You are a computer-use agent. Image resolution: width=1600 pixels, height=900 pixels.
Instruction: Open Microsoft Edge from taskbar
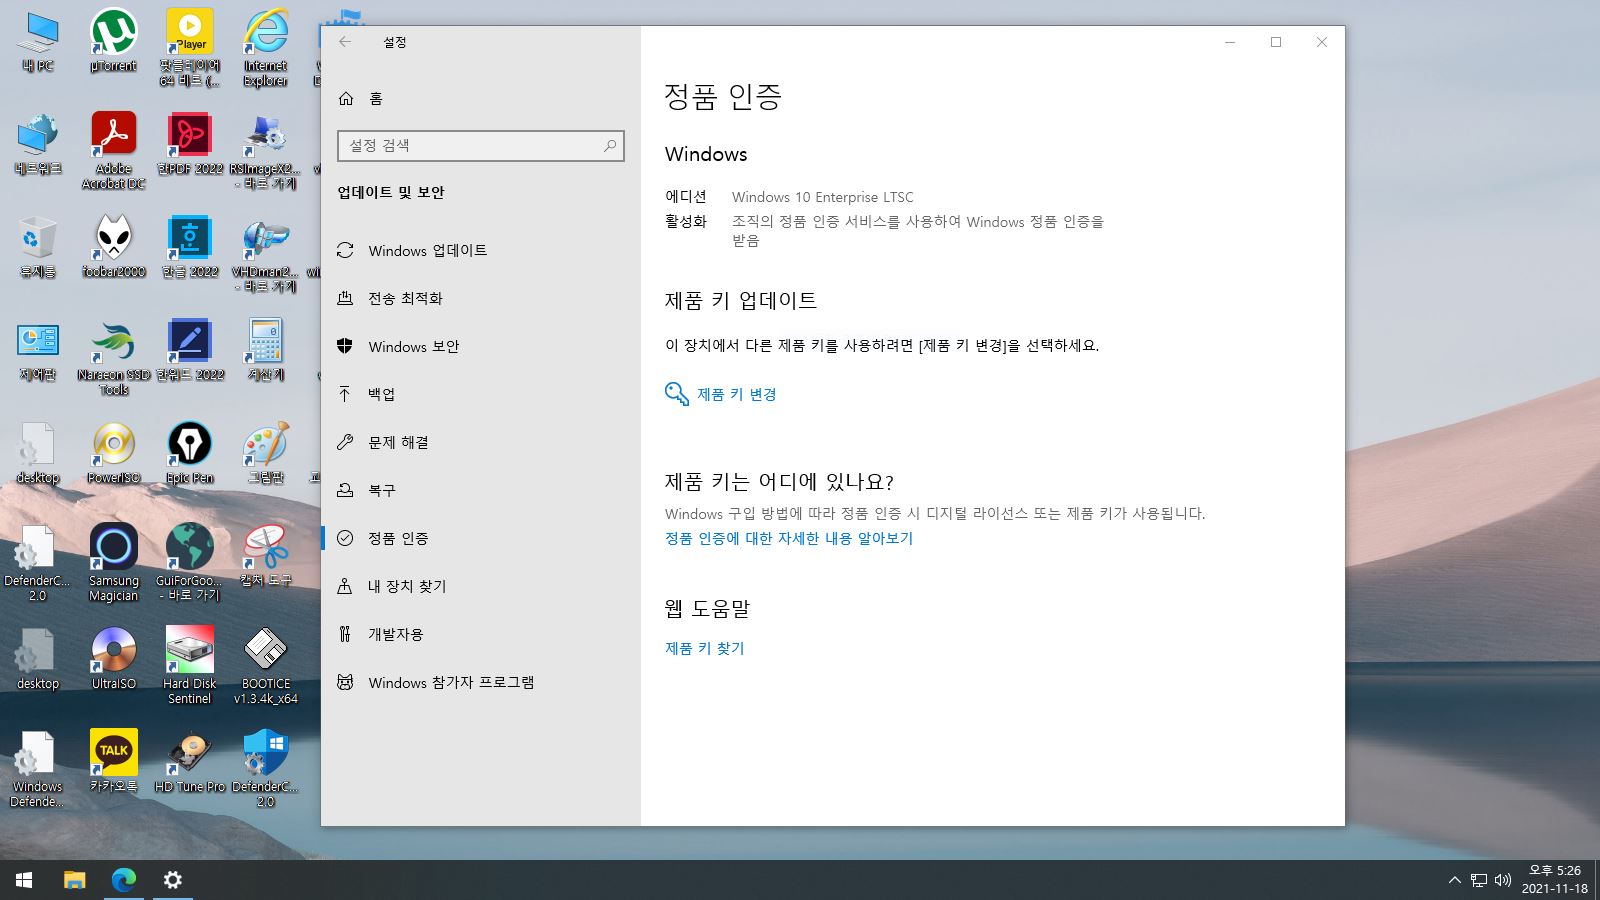pyautogui.click(x=123, y=880)
